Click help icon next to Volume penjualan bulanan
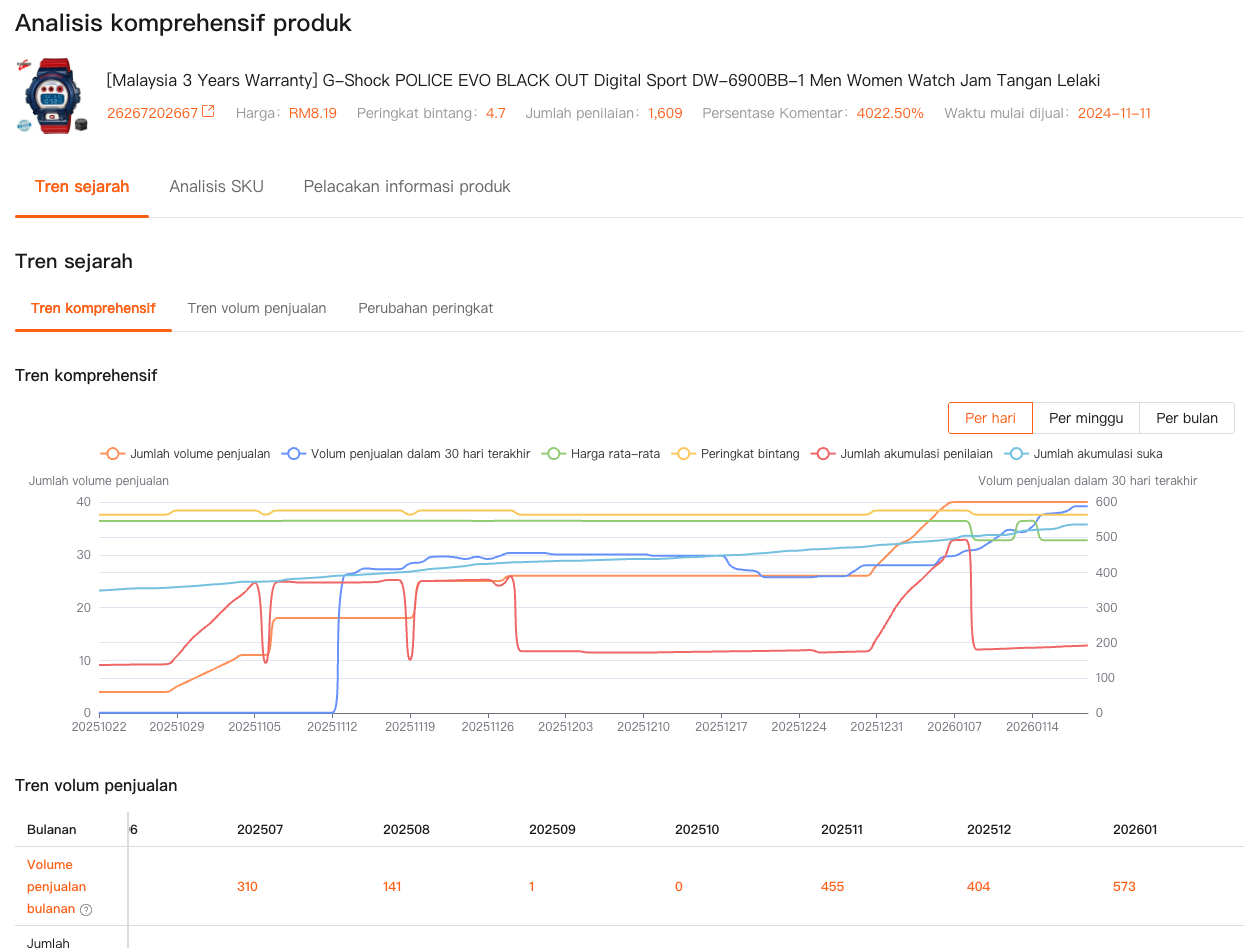Image resolution: width=1244 pixels, height=948 pixels. click(86, 910)
